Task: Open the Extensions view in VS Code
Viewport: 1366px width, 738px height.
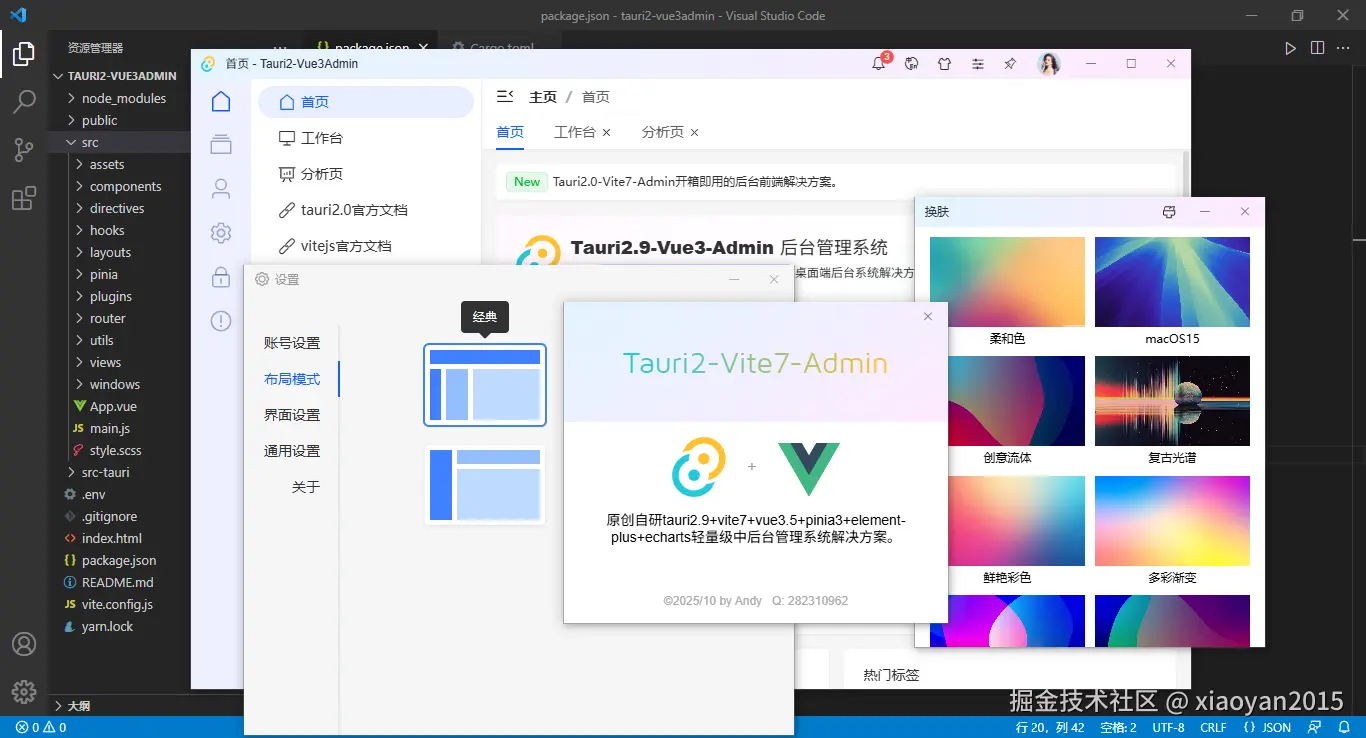Action: [24, 198]
